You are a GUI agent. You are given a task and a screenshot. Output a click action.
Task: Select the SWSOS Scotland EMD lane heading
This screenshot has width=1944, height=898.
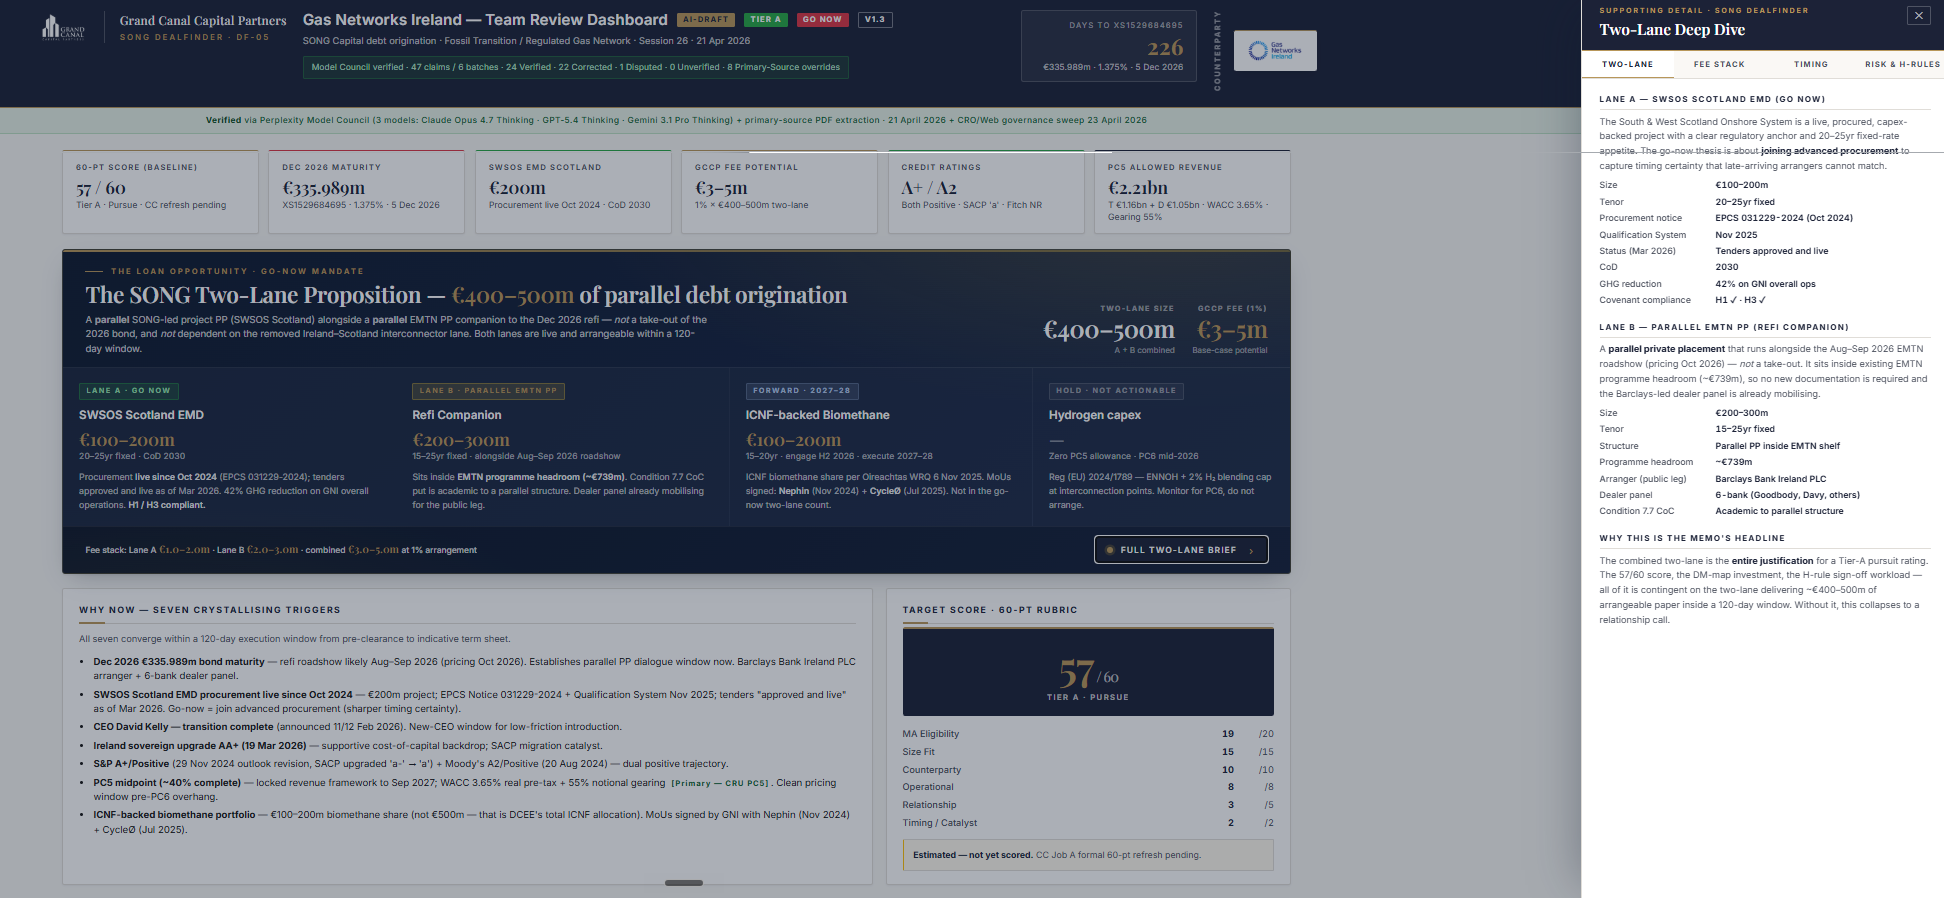point(142,415)
